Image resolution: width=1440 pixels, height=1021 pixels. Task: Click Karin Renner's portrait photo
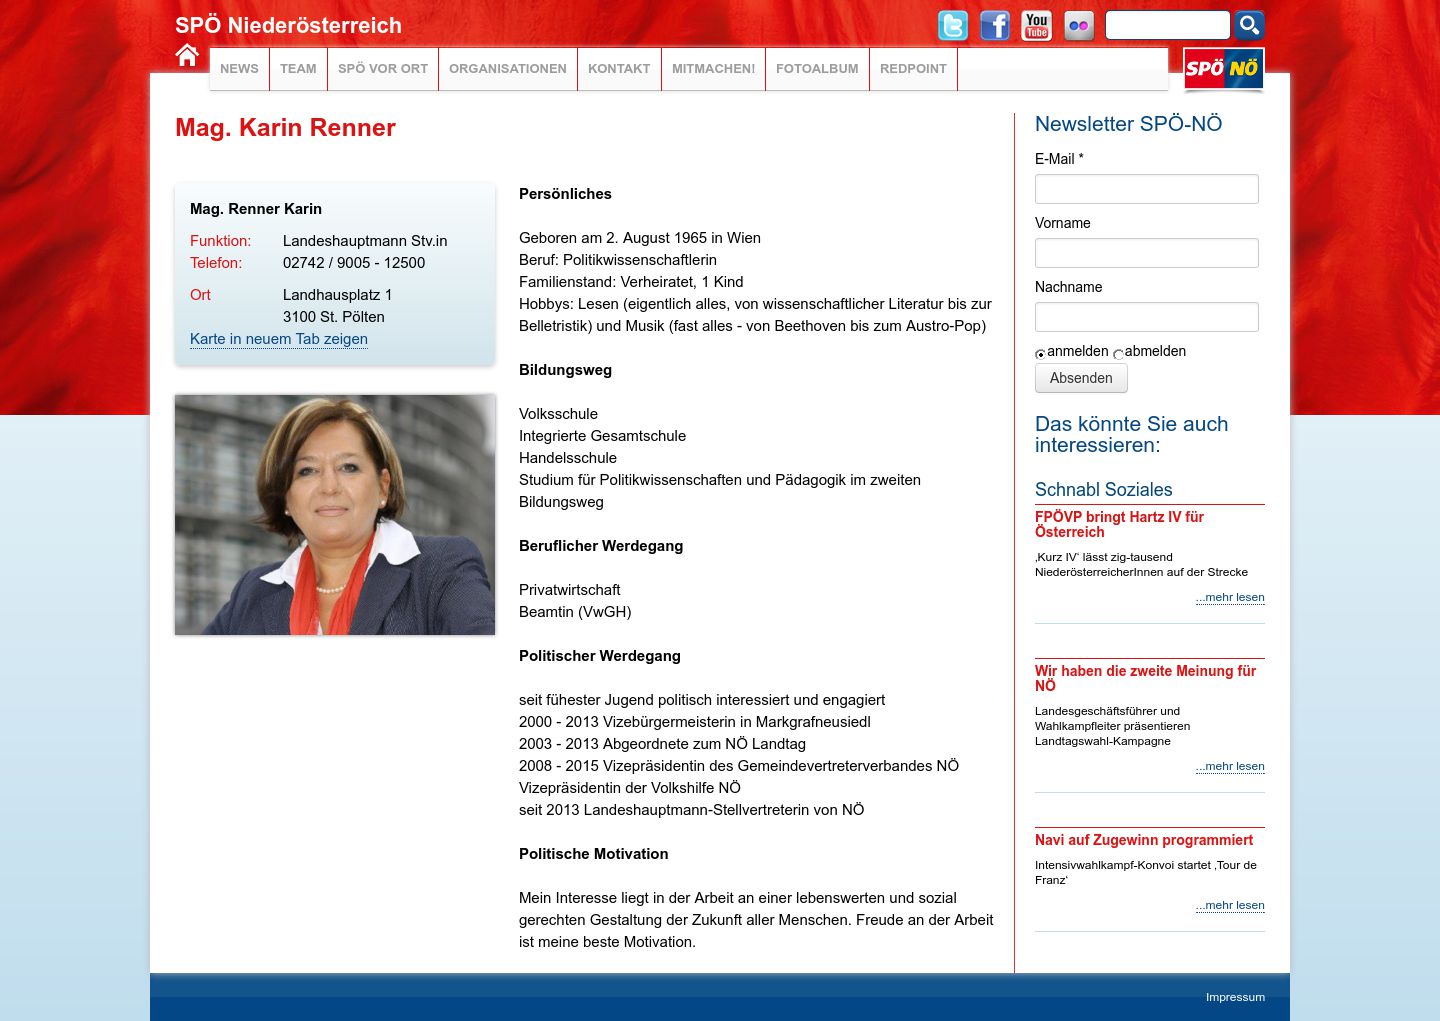click(x=335, y=515)
